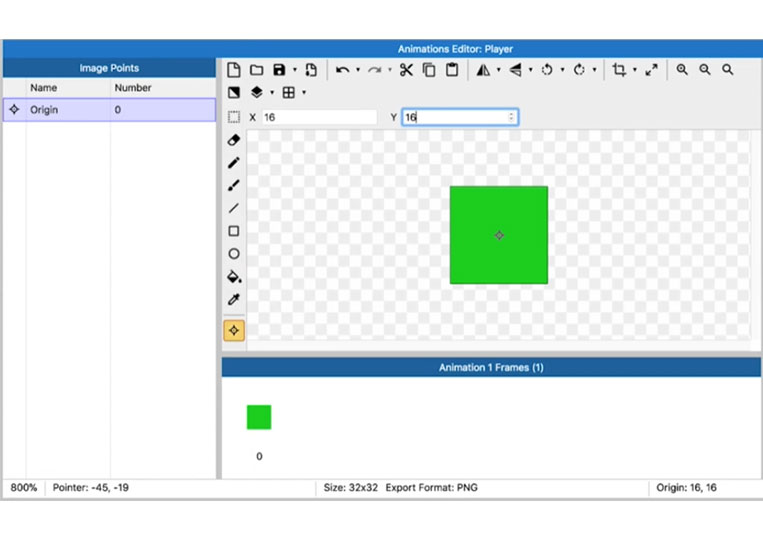
Task: Click the resize image icon
Action: click(x=652, y=70)
